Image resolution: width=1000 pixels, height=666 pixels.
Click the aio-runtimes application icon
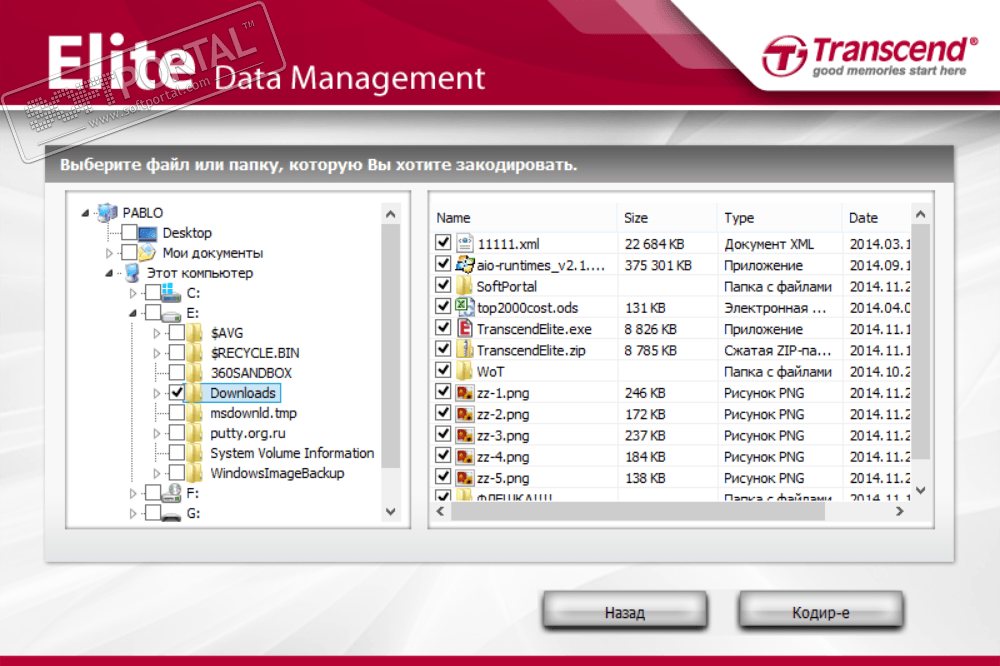click(x=465, y=264)
